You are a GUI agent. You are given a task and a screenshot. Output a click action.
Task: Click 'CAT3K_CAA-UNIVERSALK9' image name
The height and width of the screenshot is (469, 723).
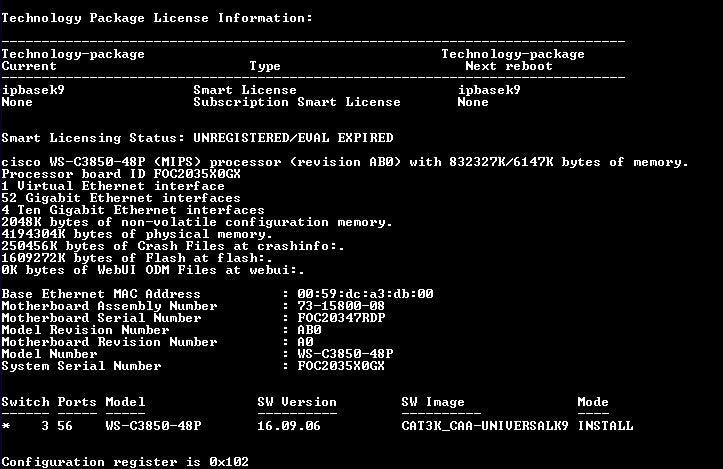(485, 426)
